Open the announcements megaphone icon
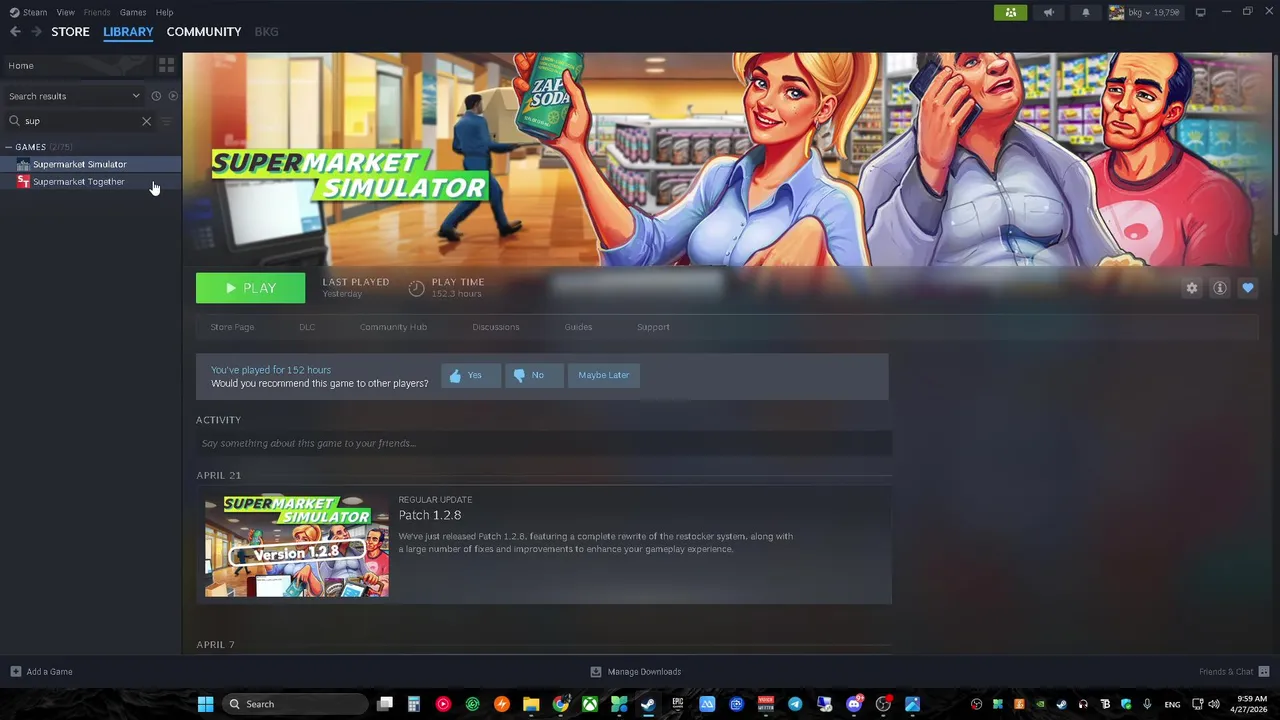Screen dimensions: 1280x720 point(1048,13)
